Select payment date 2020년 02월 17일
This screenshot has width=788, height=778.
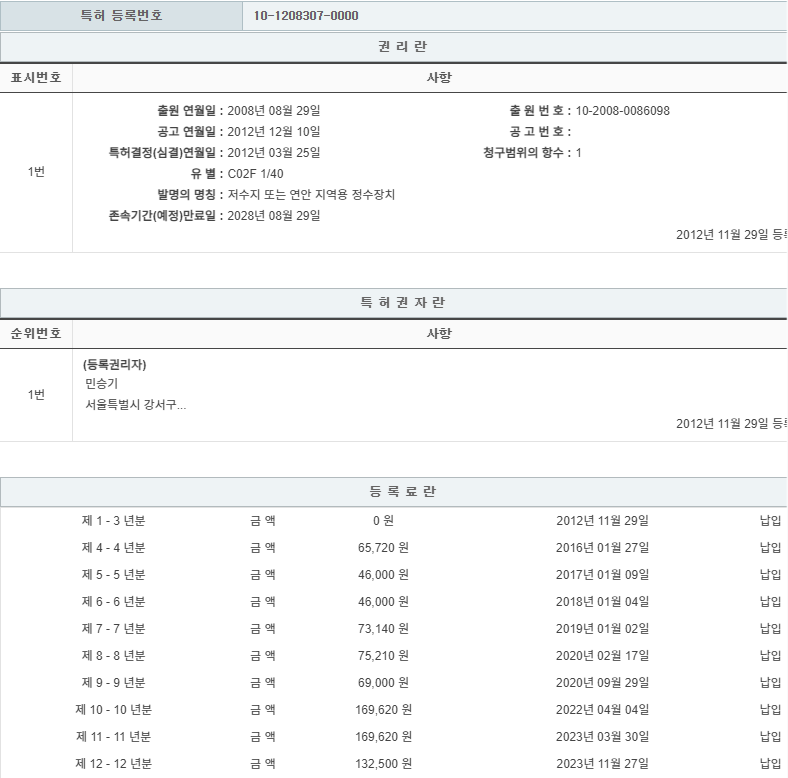coord(602,656)
